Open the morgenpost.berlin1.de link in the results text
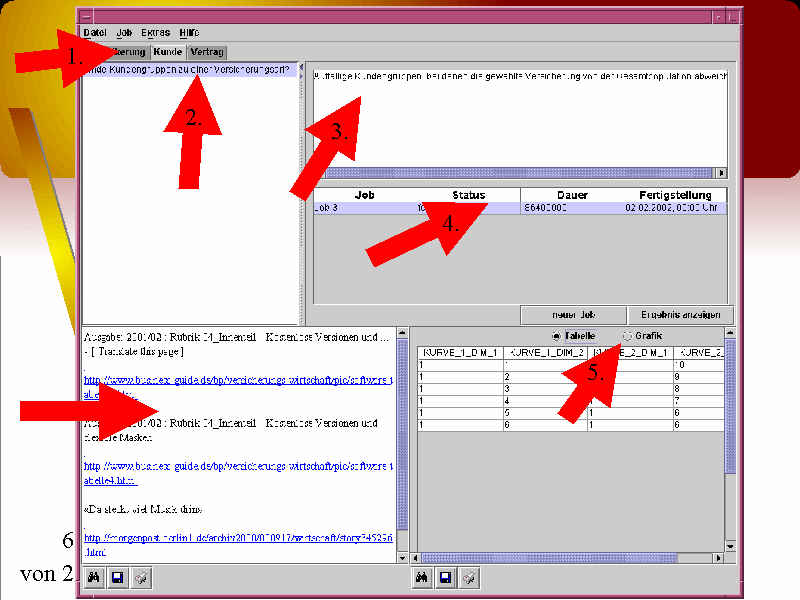This screenshot has height=600, width=800. click(x=238, y=538)
